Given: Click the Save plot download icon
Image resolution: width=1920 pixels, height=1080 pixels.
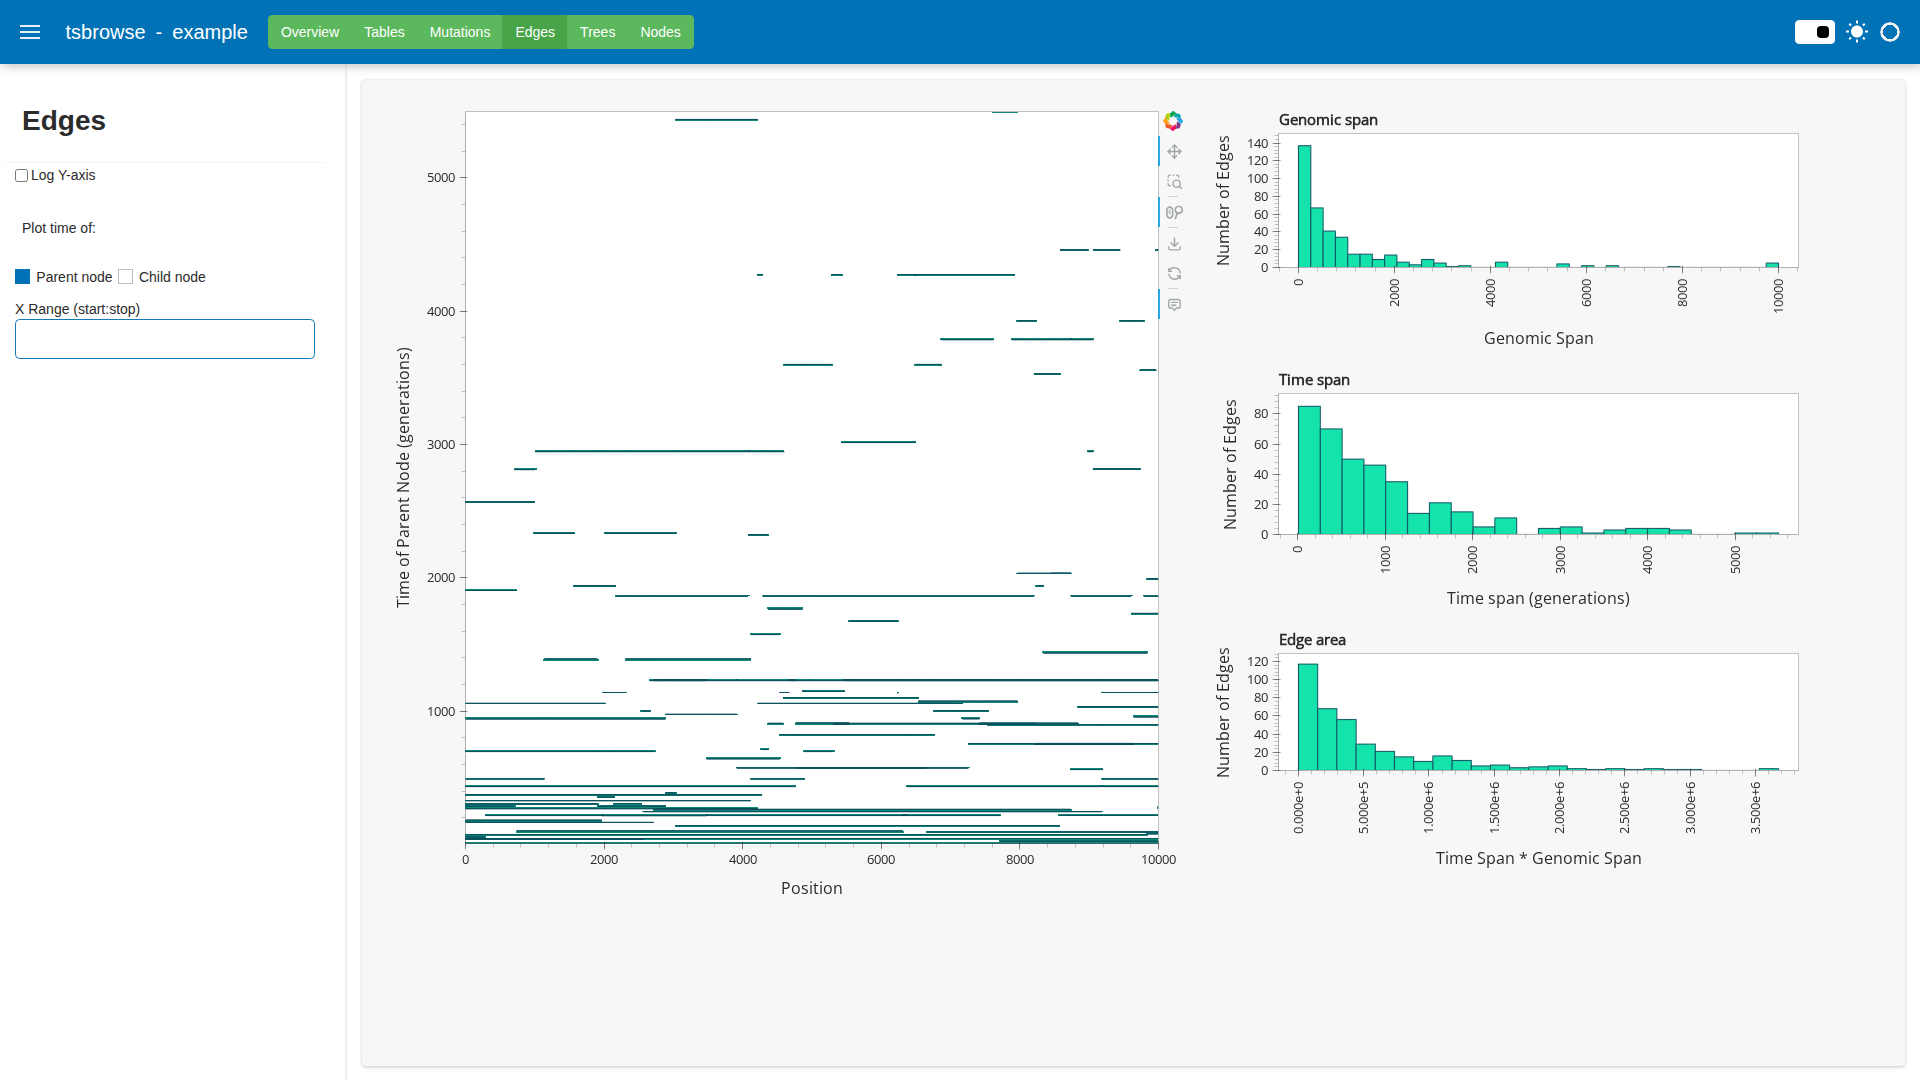Looking at the screenshot, I should [x=1174, y=243].
